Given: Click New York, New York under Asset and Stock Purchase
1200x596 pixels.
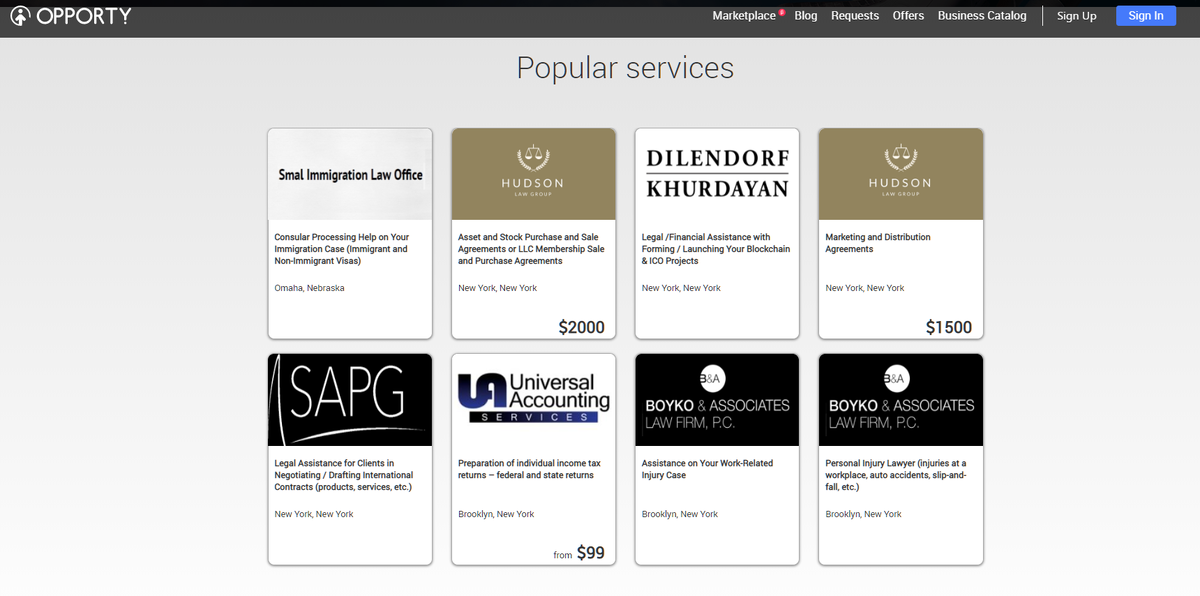Looking at the screenshot, I should click(x=497, y=288).
